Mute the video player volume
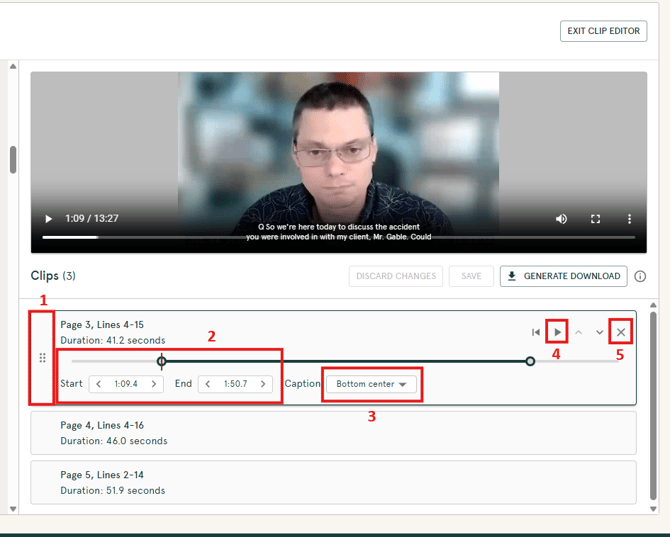The height and width of the screenshot is (537, 670). tap(561, 219)
